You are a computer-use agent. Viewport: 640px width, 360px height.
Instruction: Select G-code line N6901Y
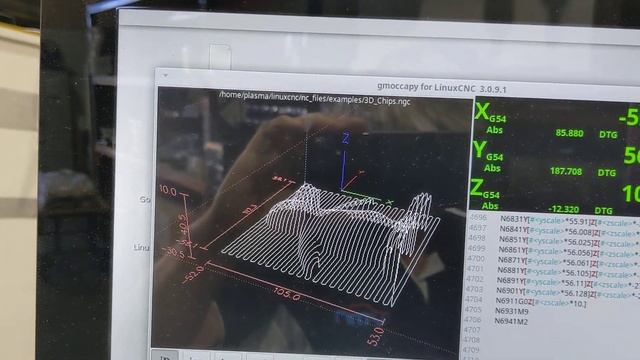[567, 293]
